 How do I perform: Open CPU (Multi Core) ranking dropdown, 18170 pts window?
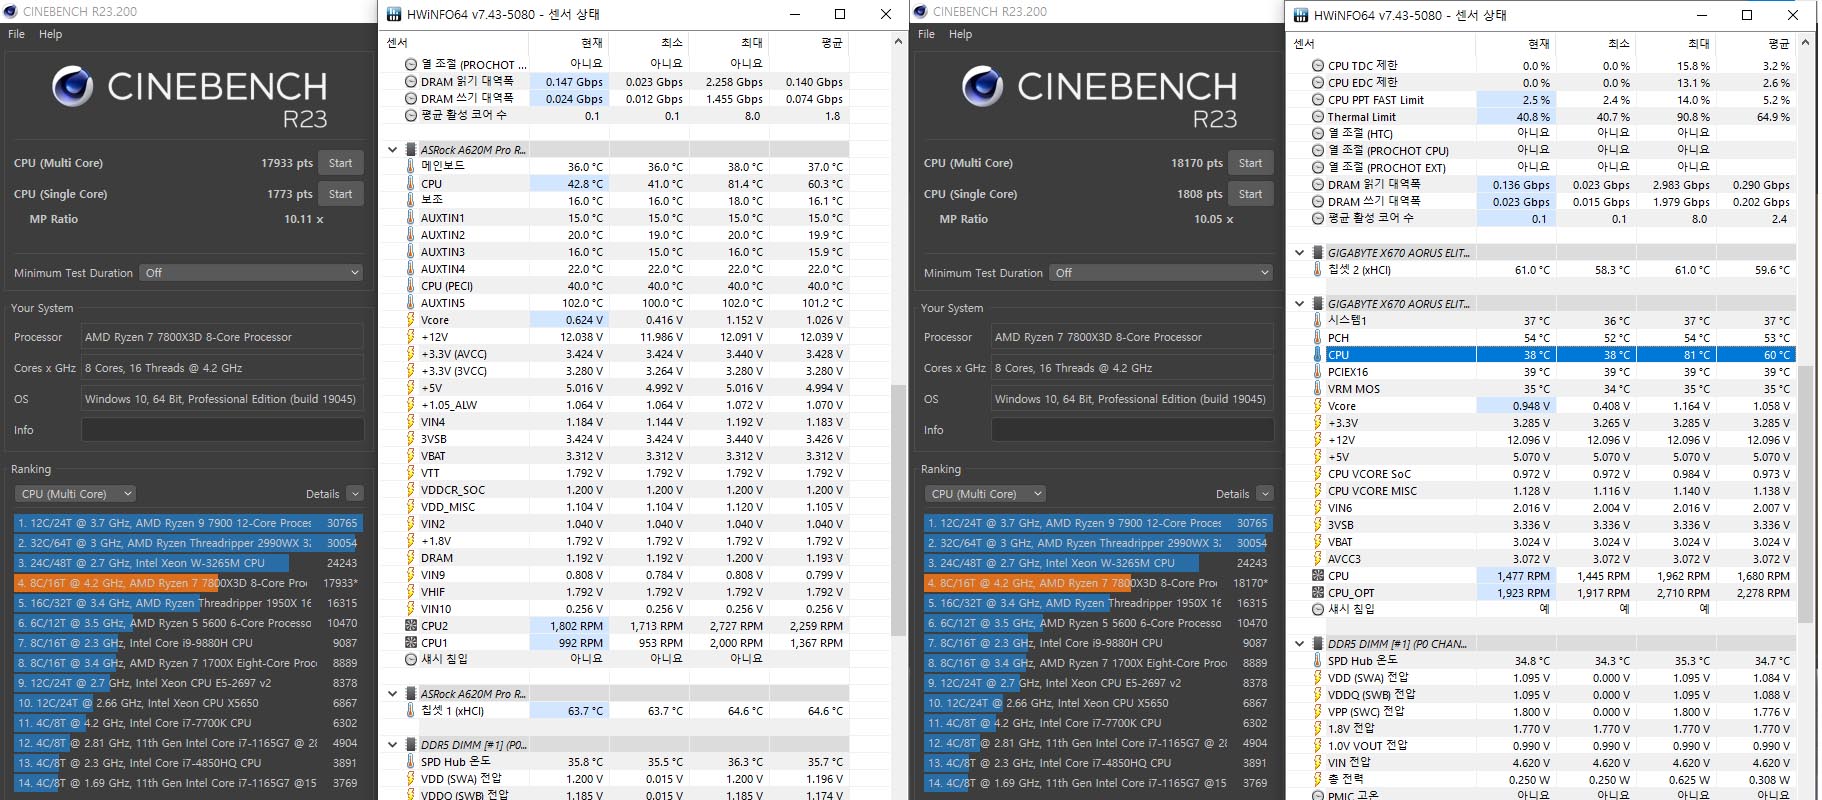(986, 493)
